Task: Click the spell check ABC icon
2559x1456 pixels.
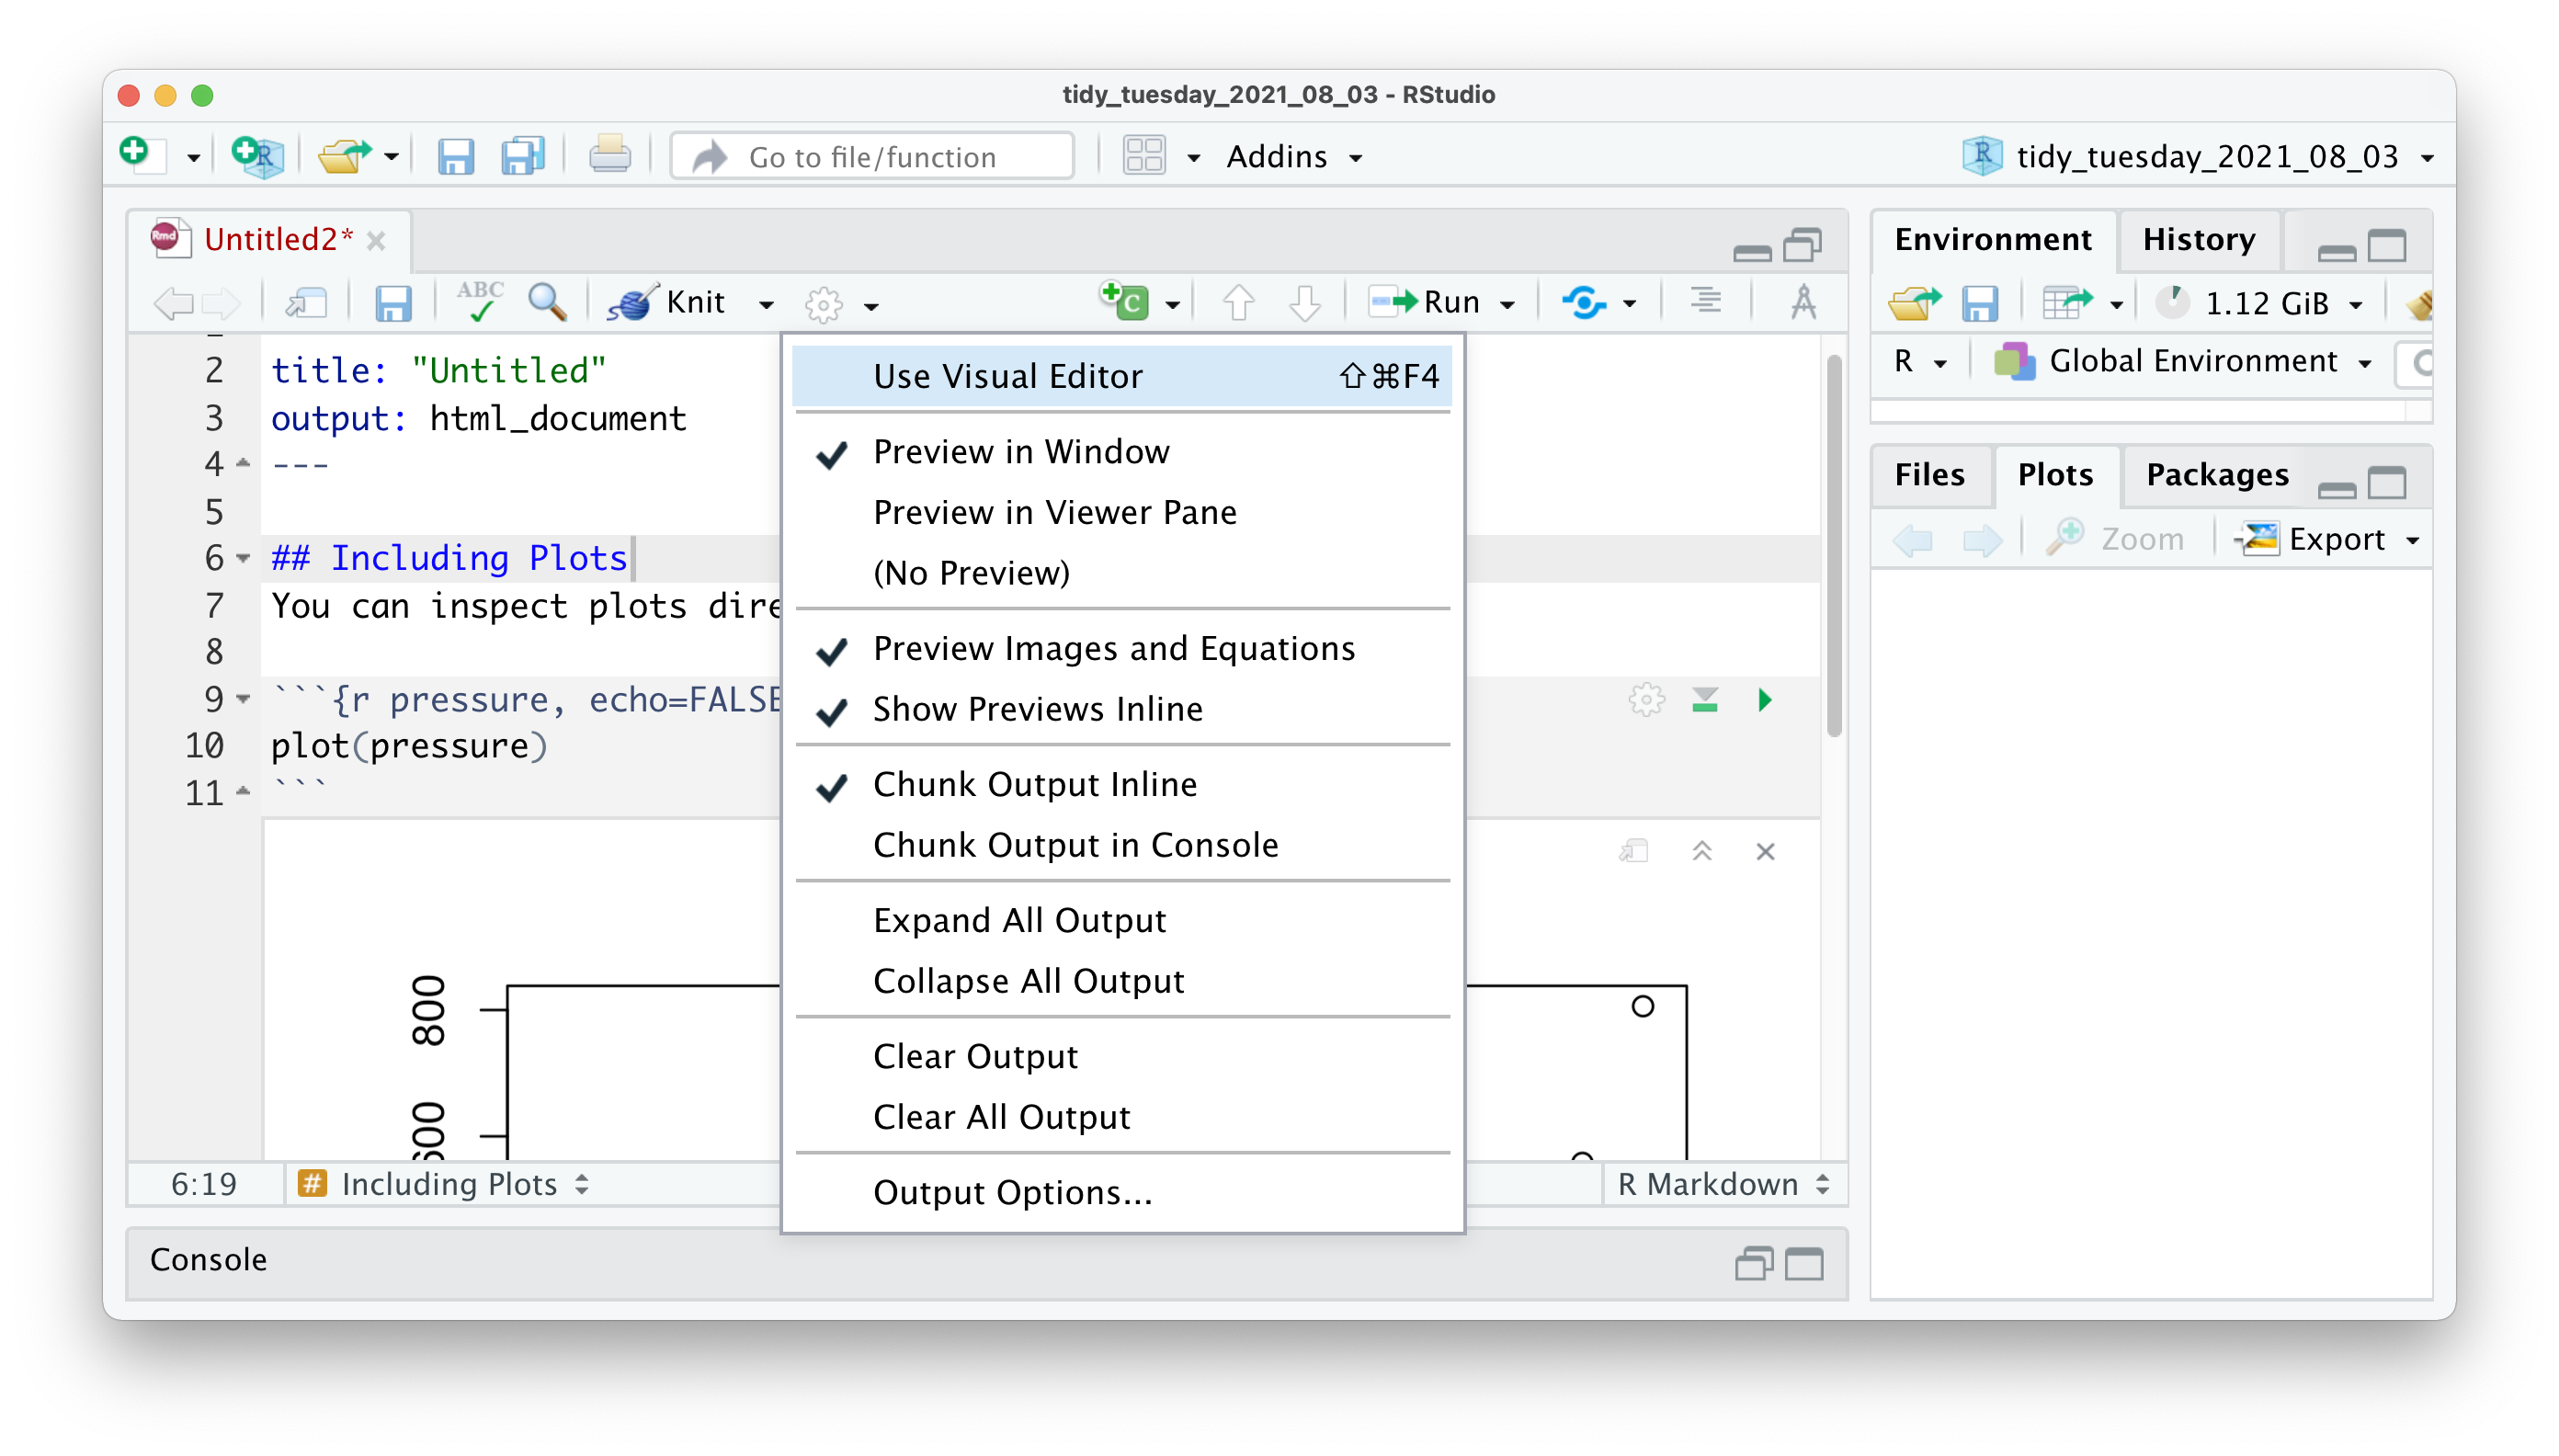Action: [479, 302]
